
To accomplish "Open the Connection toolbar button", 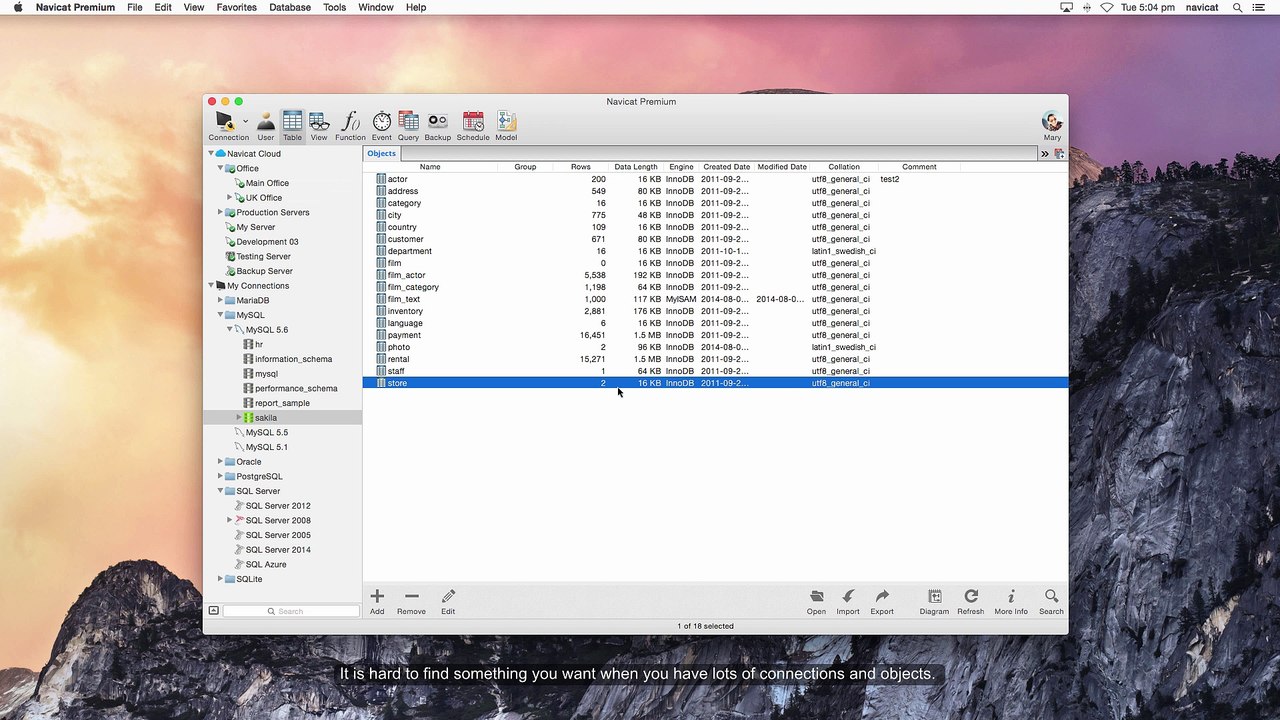I will 226,126.
